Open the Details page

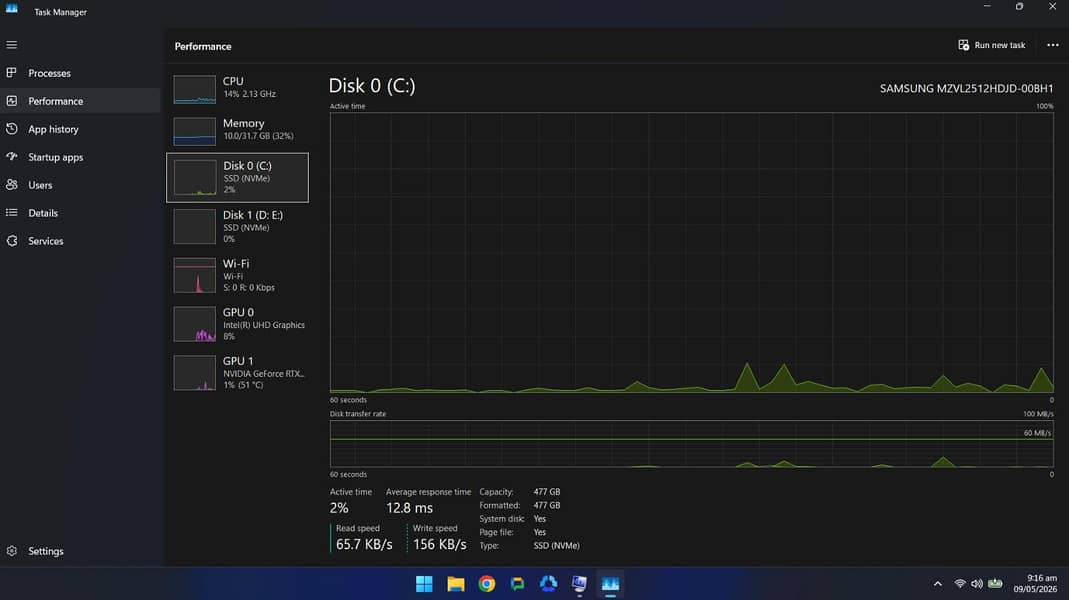click(x=80, y=213)
